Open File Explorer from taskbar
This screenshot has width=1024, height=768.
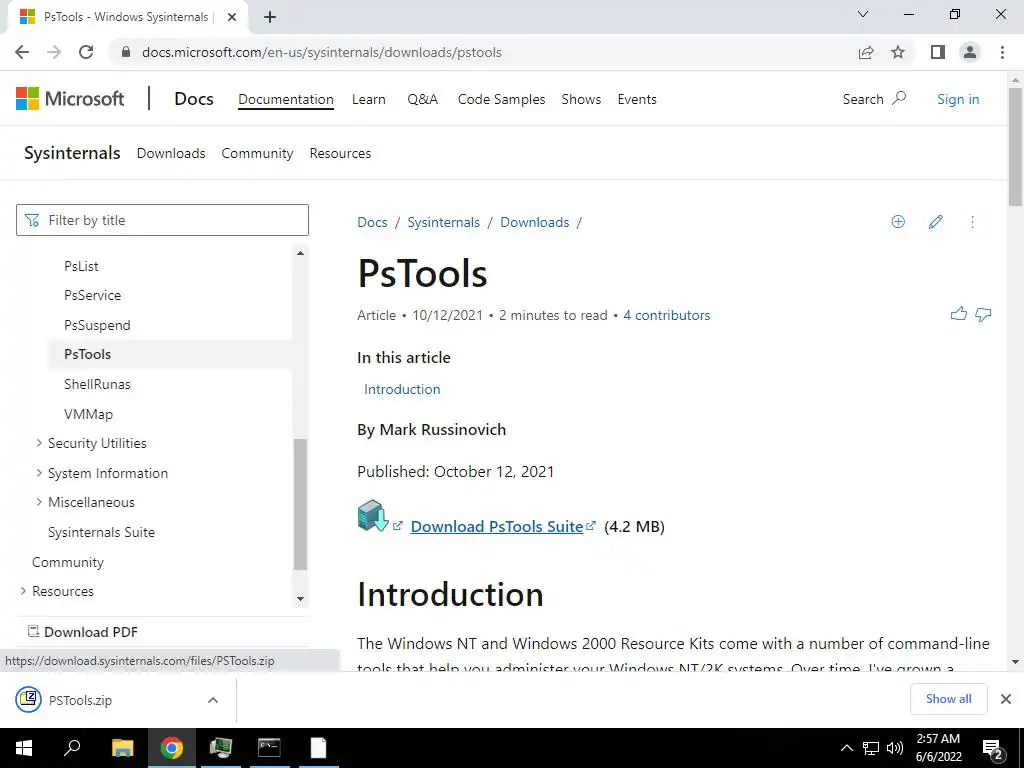(x=122, y=748)
